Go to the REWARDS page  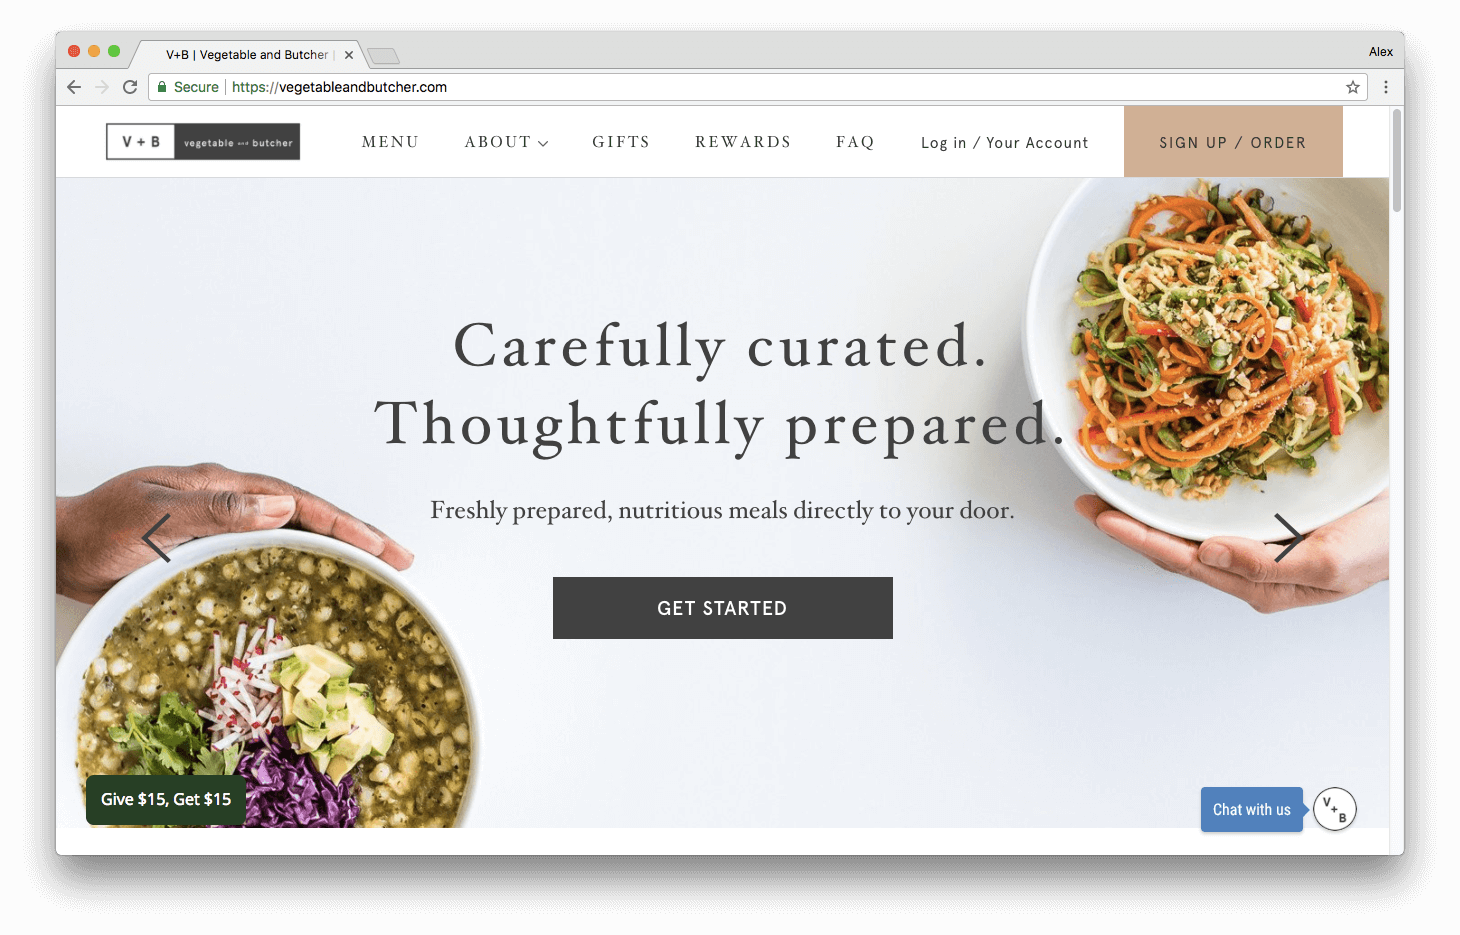tap(743, 142)
